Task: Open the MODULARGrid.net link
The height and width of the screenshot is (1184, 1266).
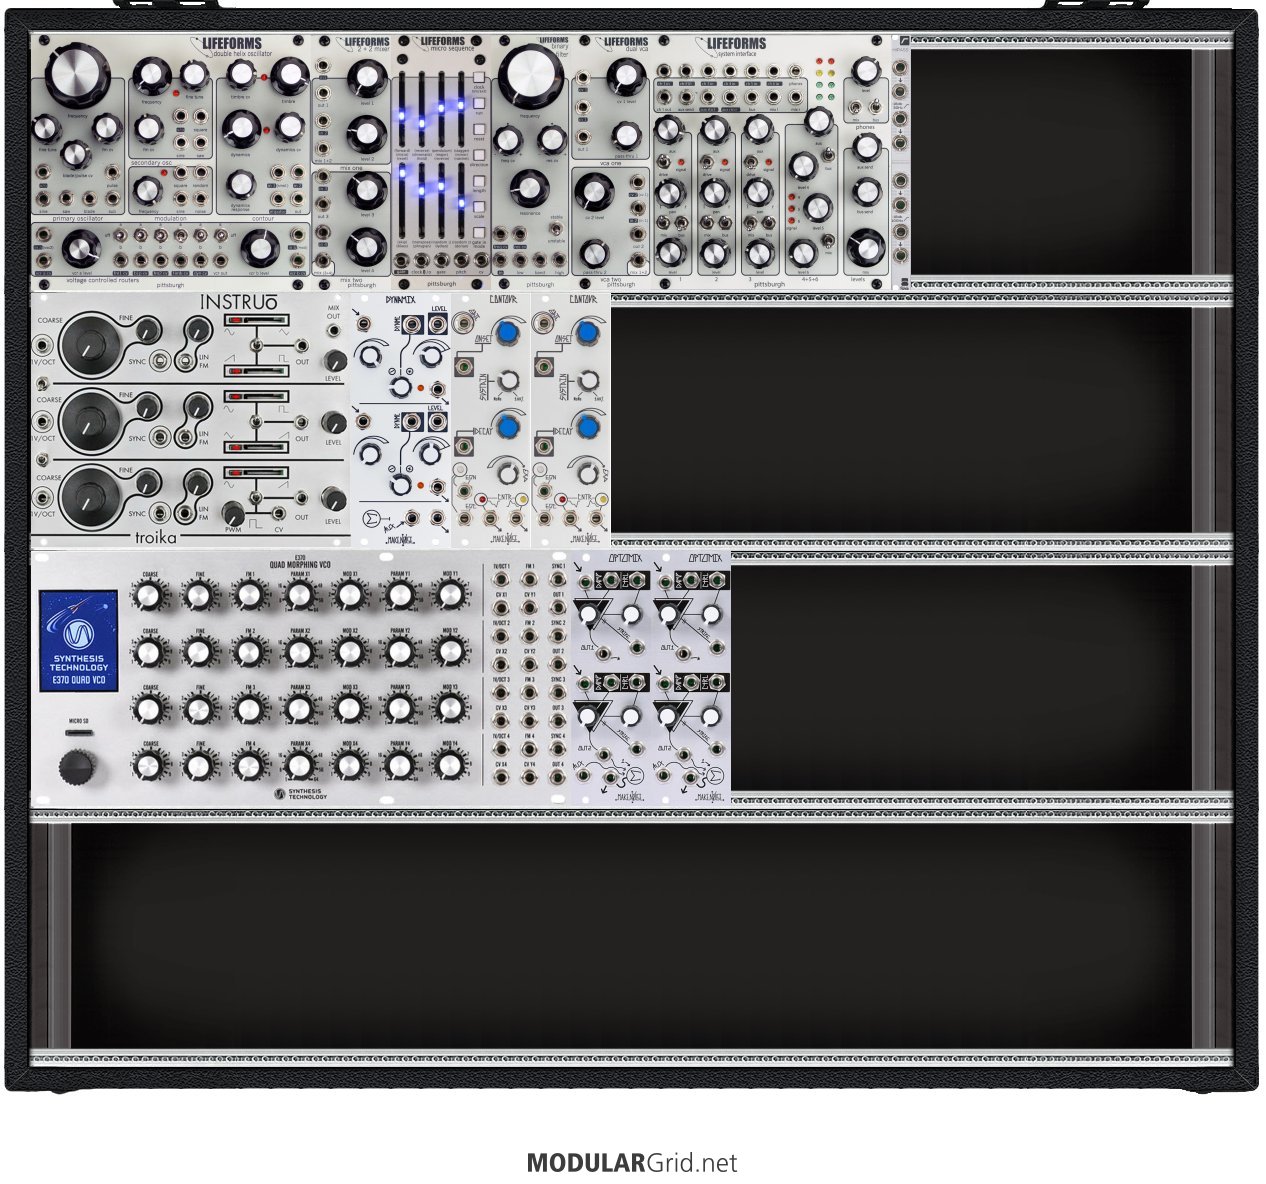Action: (632, 1163)
